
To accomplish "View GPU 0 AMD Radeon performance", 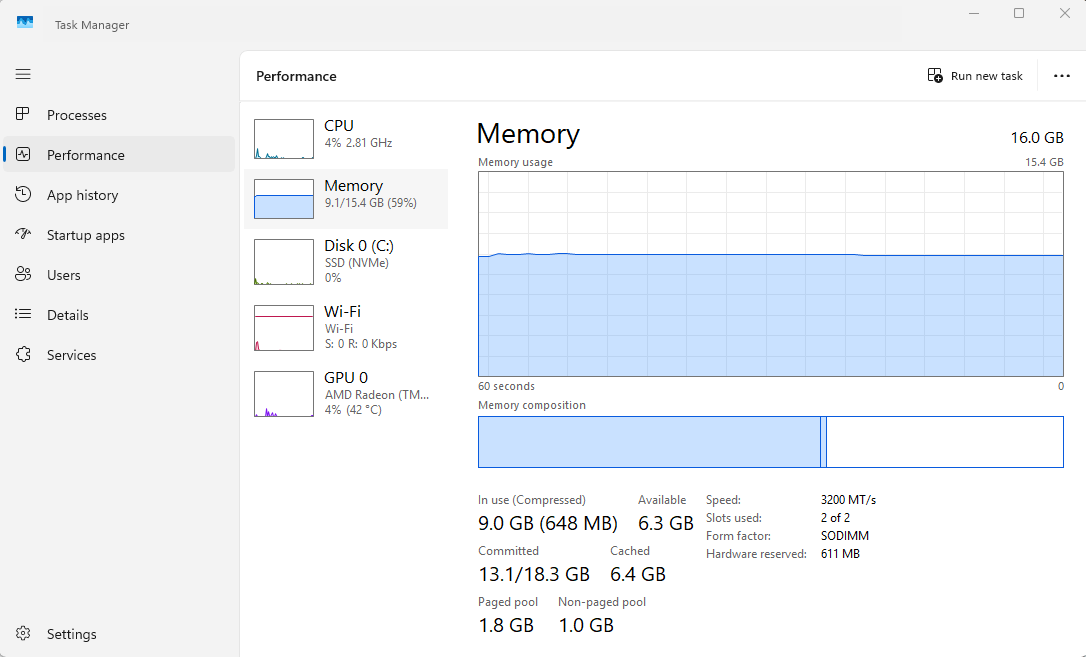I will (346, 393).
